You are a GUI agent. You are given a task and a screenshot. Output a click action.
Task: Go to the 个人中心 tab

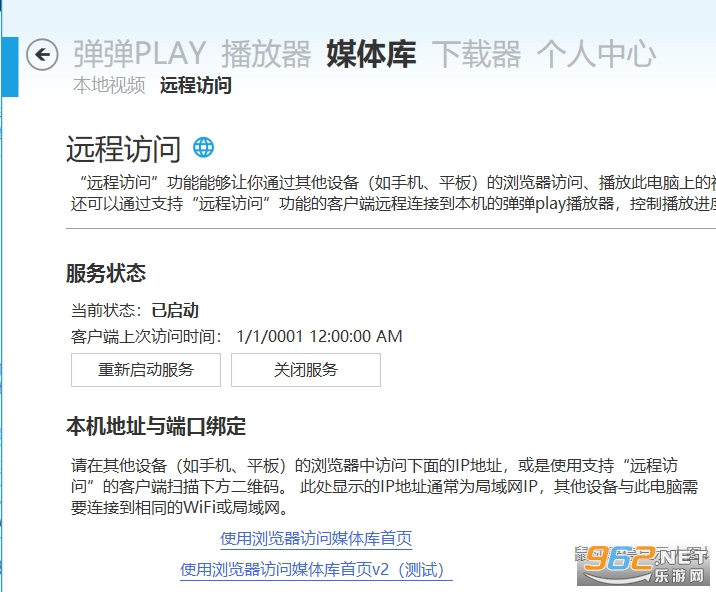pos(596,54)
